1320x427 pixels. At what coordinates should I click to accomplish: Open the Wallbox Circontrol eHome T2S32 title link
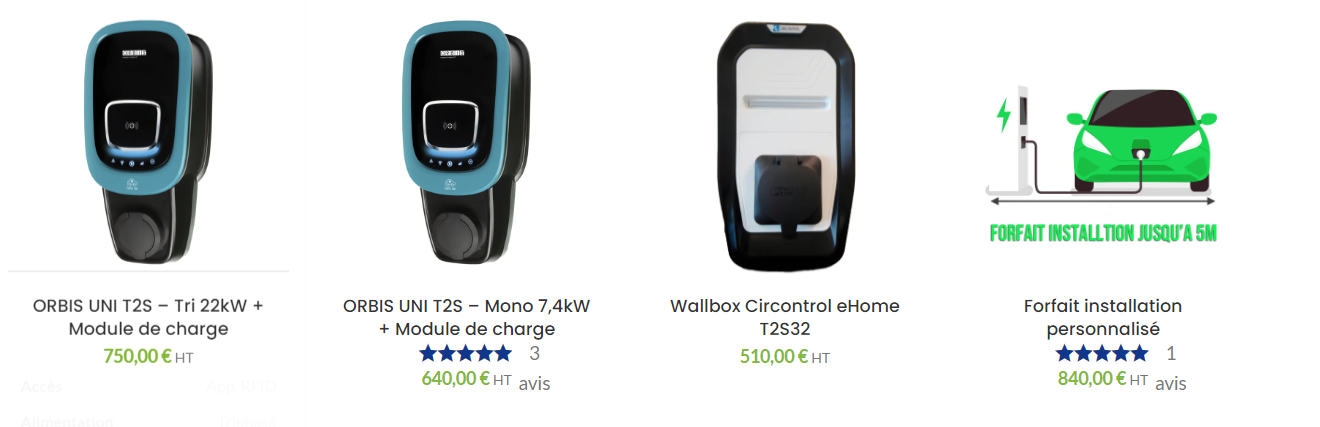coord(785,317)
